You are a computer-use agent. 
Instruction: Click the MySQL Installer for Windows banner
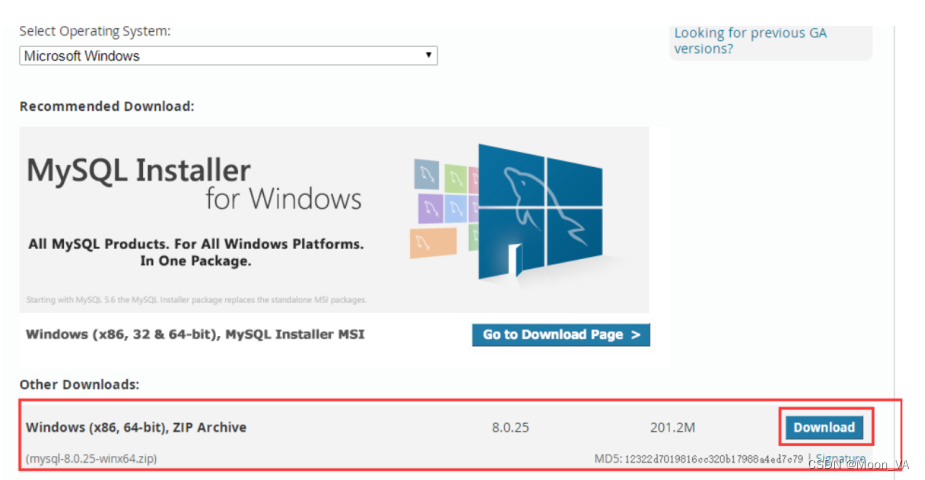(x=334, y=219)
